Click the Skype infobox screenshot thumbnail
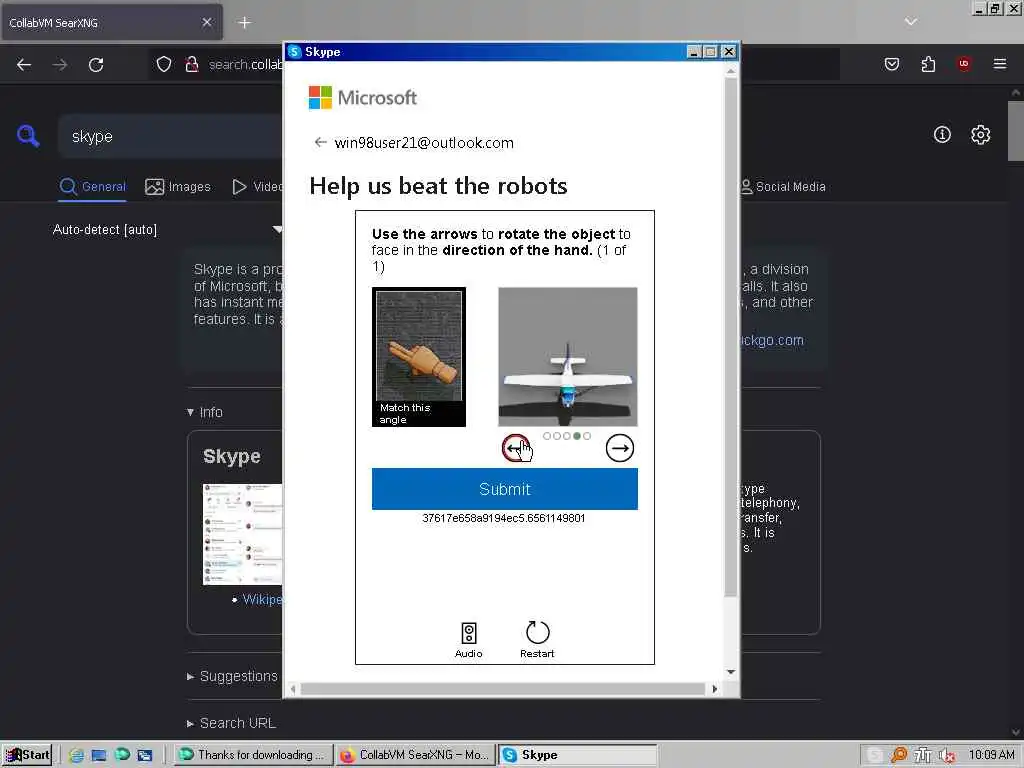This screenshot has height=768, width=1024. click(x=242, y=534)
